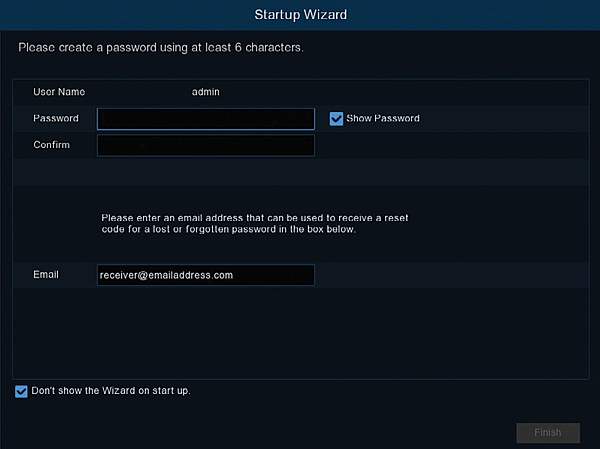
Task: Click into the Confirm password field
Action: (206, 146)
